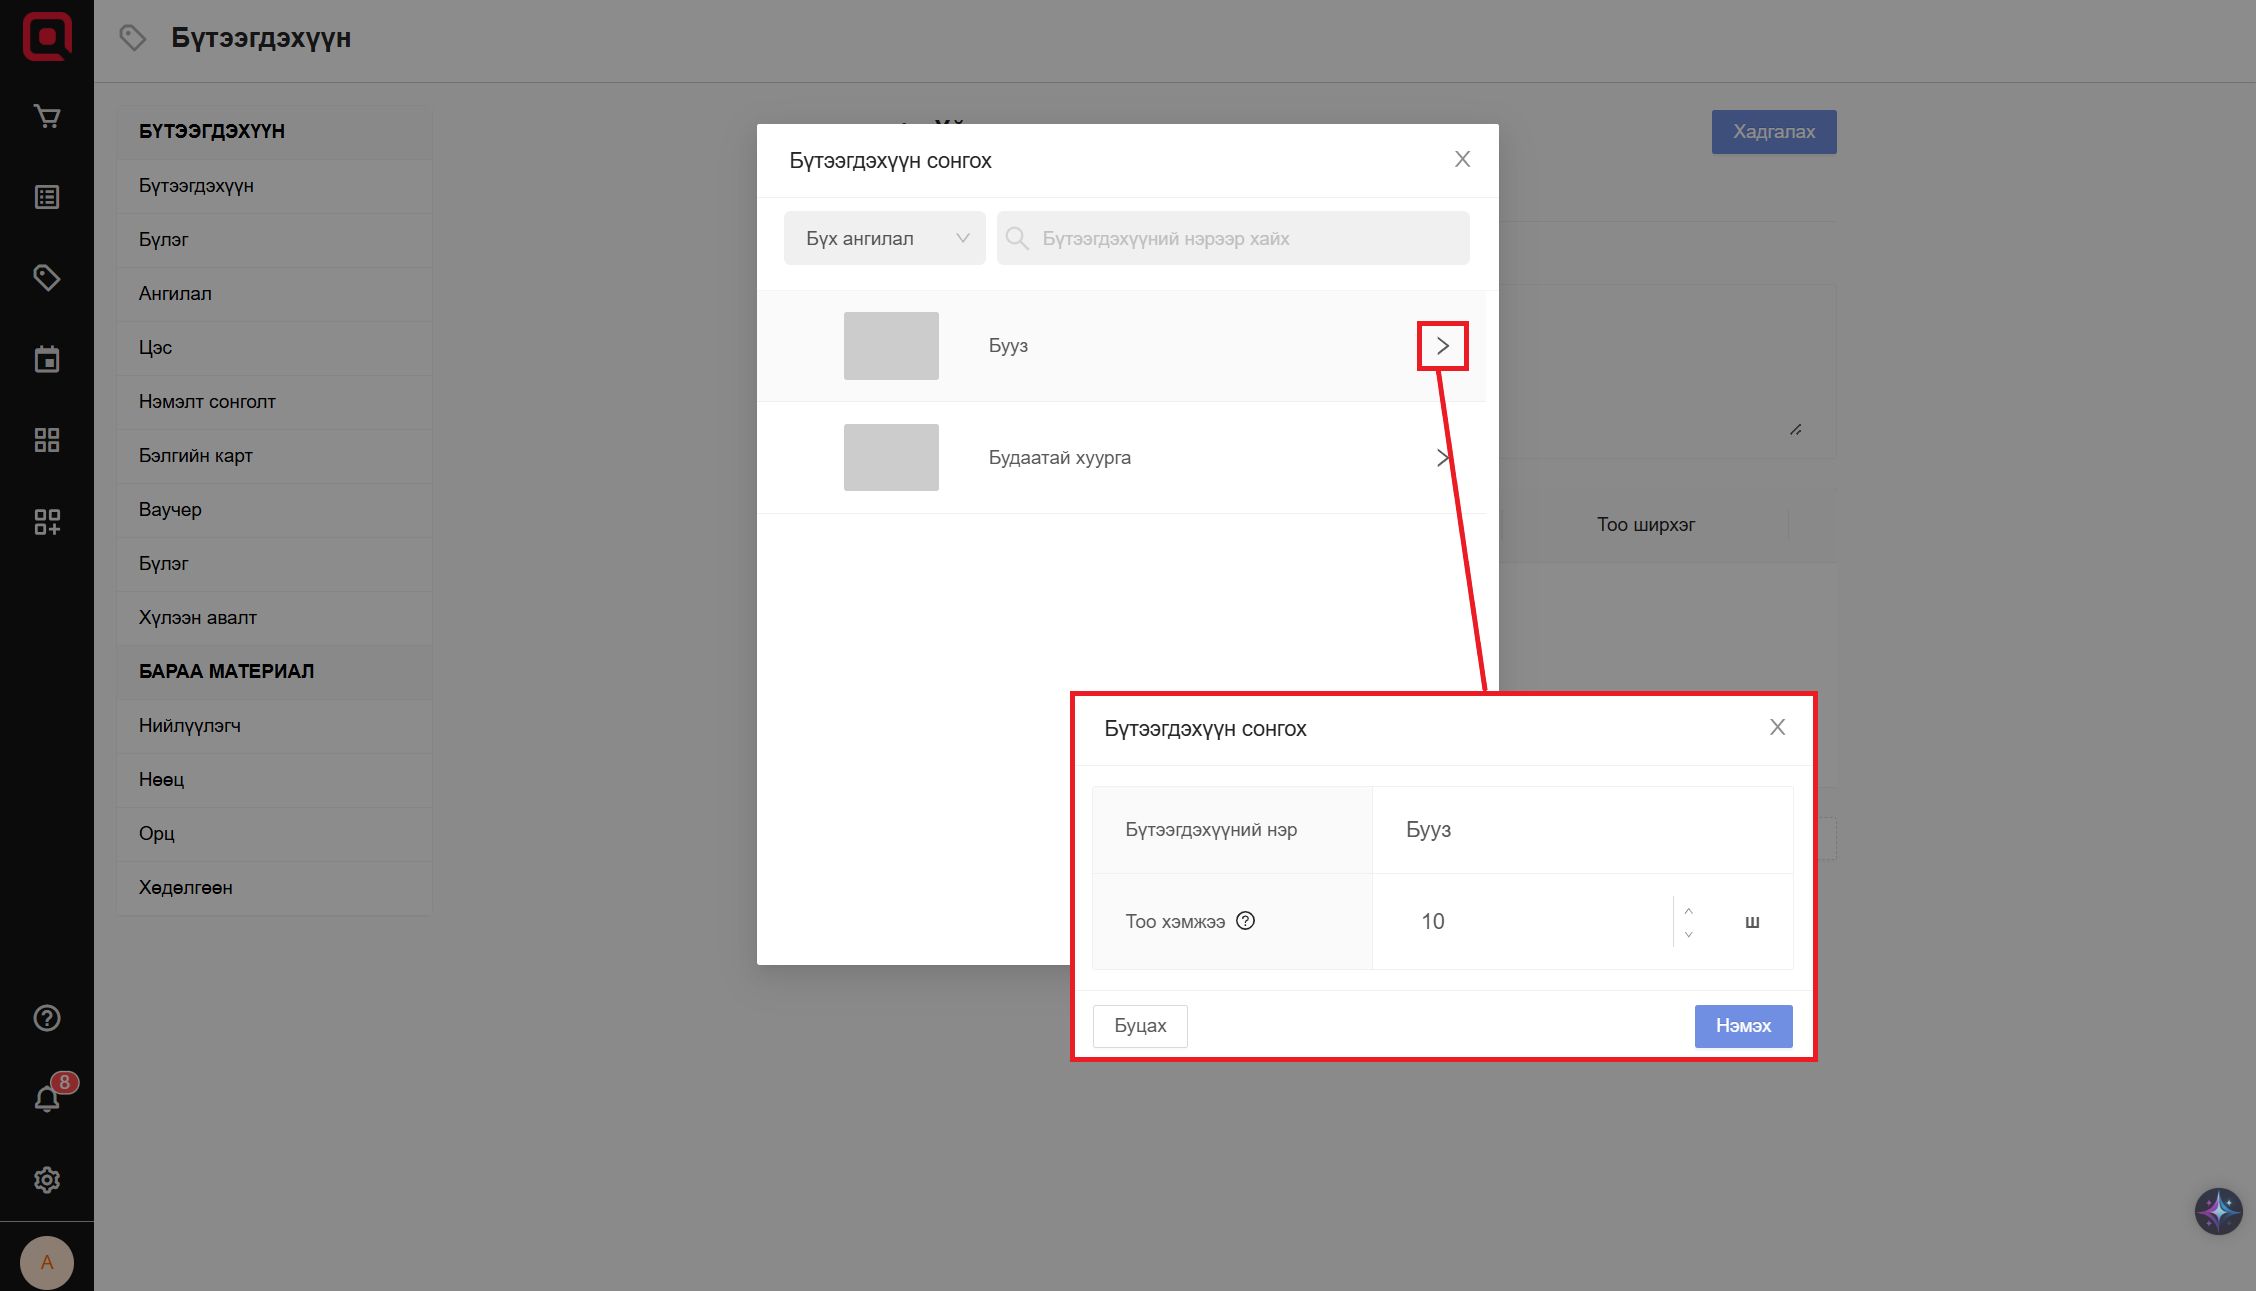Expand the Будаатай хуурга chevron arrow
This screenshot has width=2256, height=1291.
[1442, 458]
